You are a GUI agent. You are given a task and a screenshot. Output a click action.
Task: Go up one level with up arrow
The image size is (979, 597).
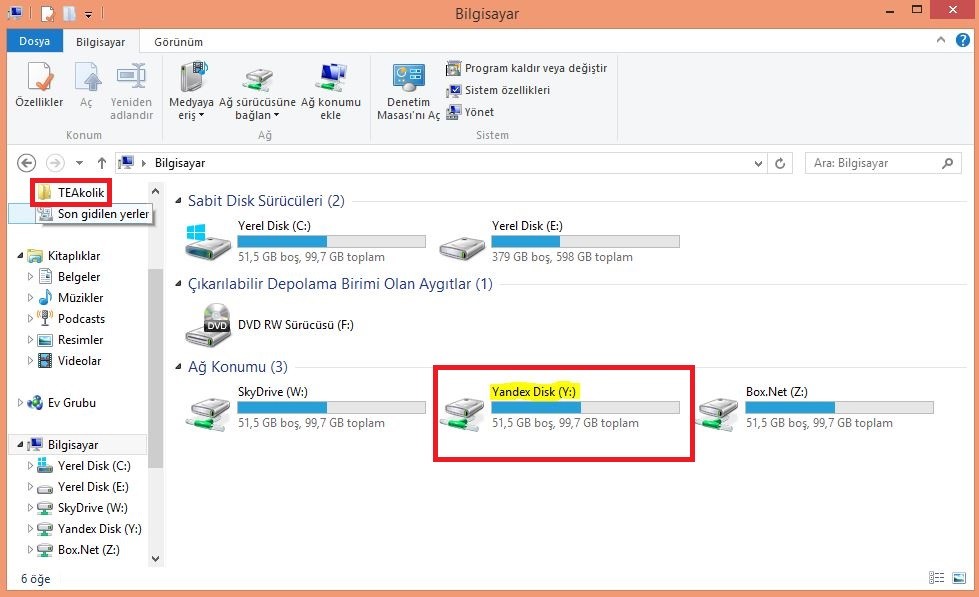pyautogui.click(x=102, y=163)
